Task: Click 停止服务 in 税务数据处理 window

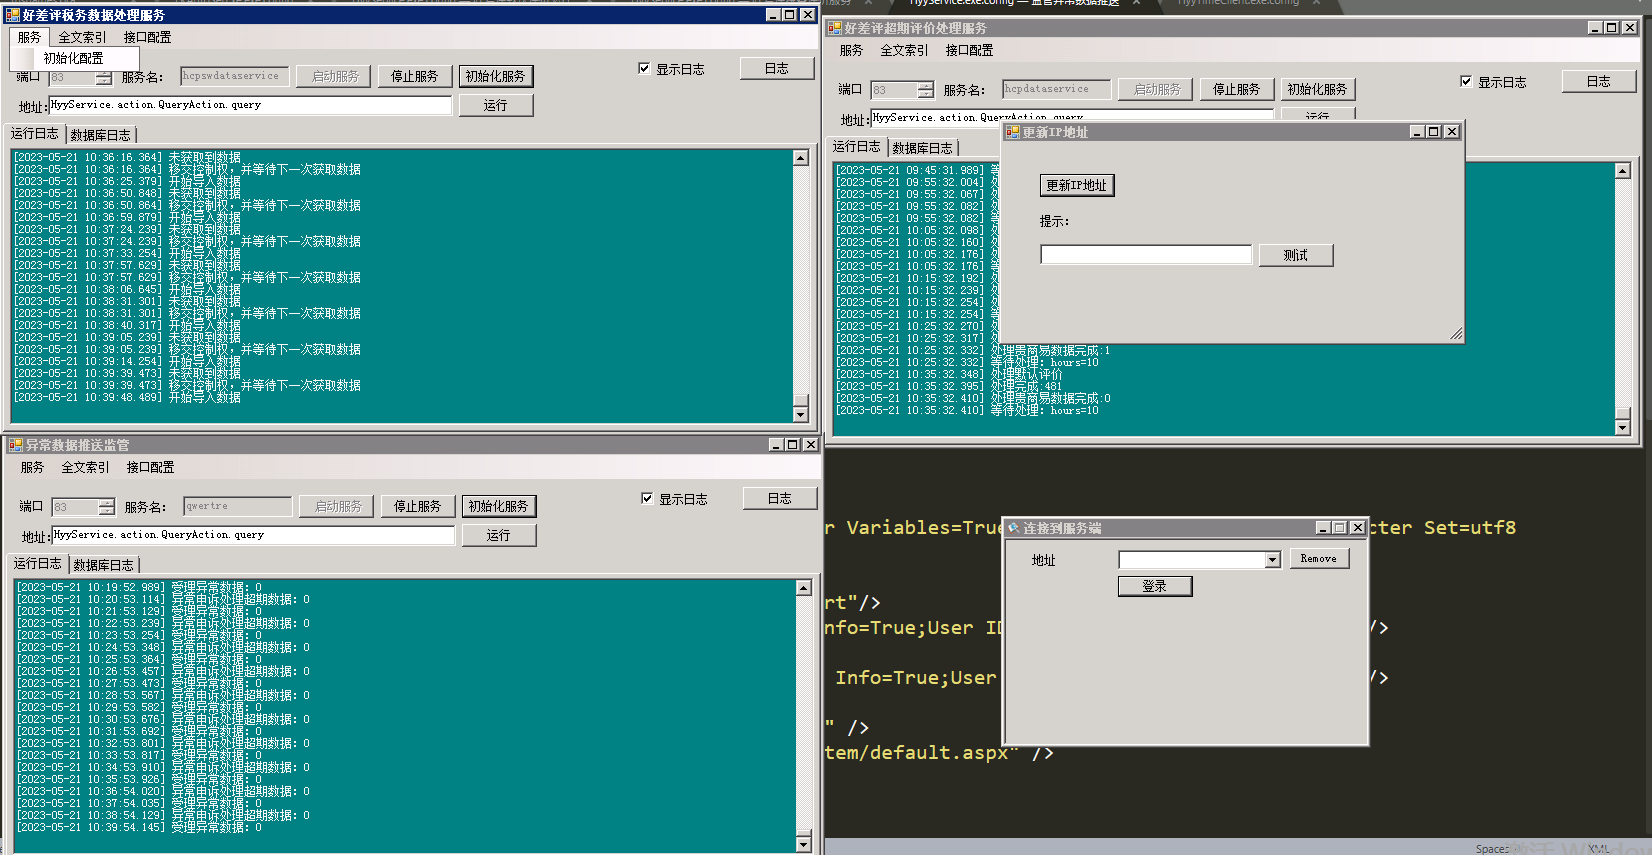Action: (x=414, y=76)
